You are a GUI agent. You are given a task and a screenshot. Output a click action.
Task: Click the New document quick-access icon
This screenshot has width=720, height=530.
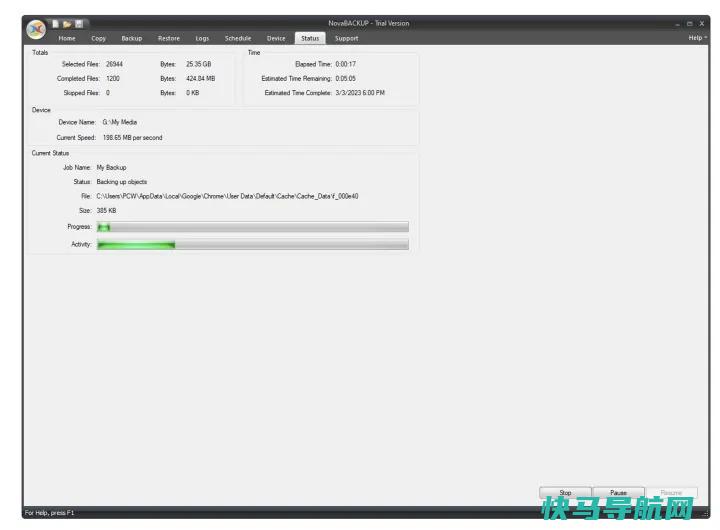point(55,23)
